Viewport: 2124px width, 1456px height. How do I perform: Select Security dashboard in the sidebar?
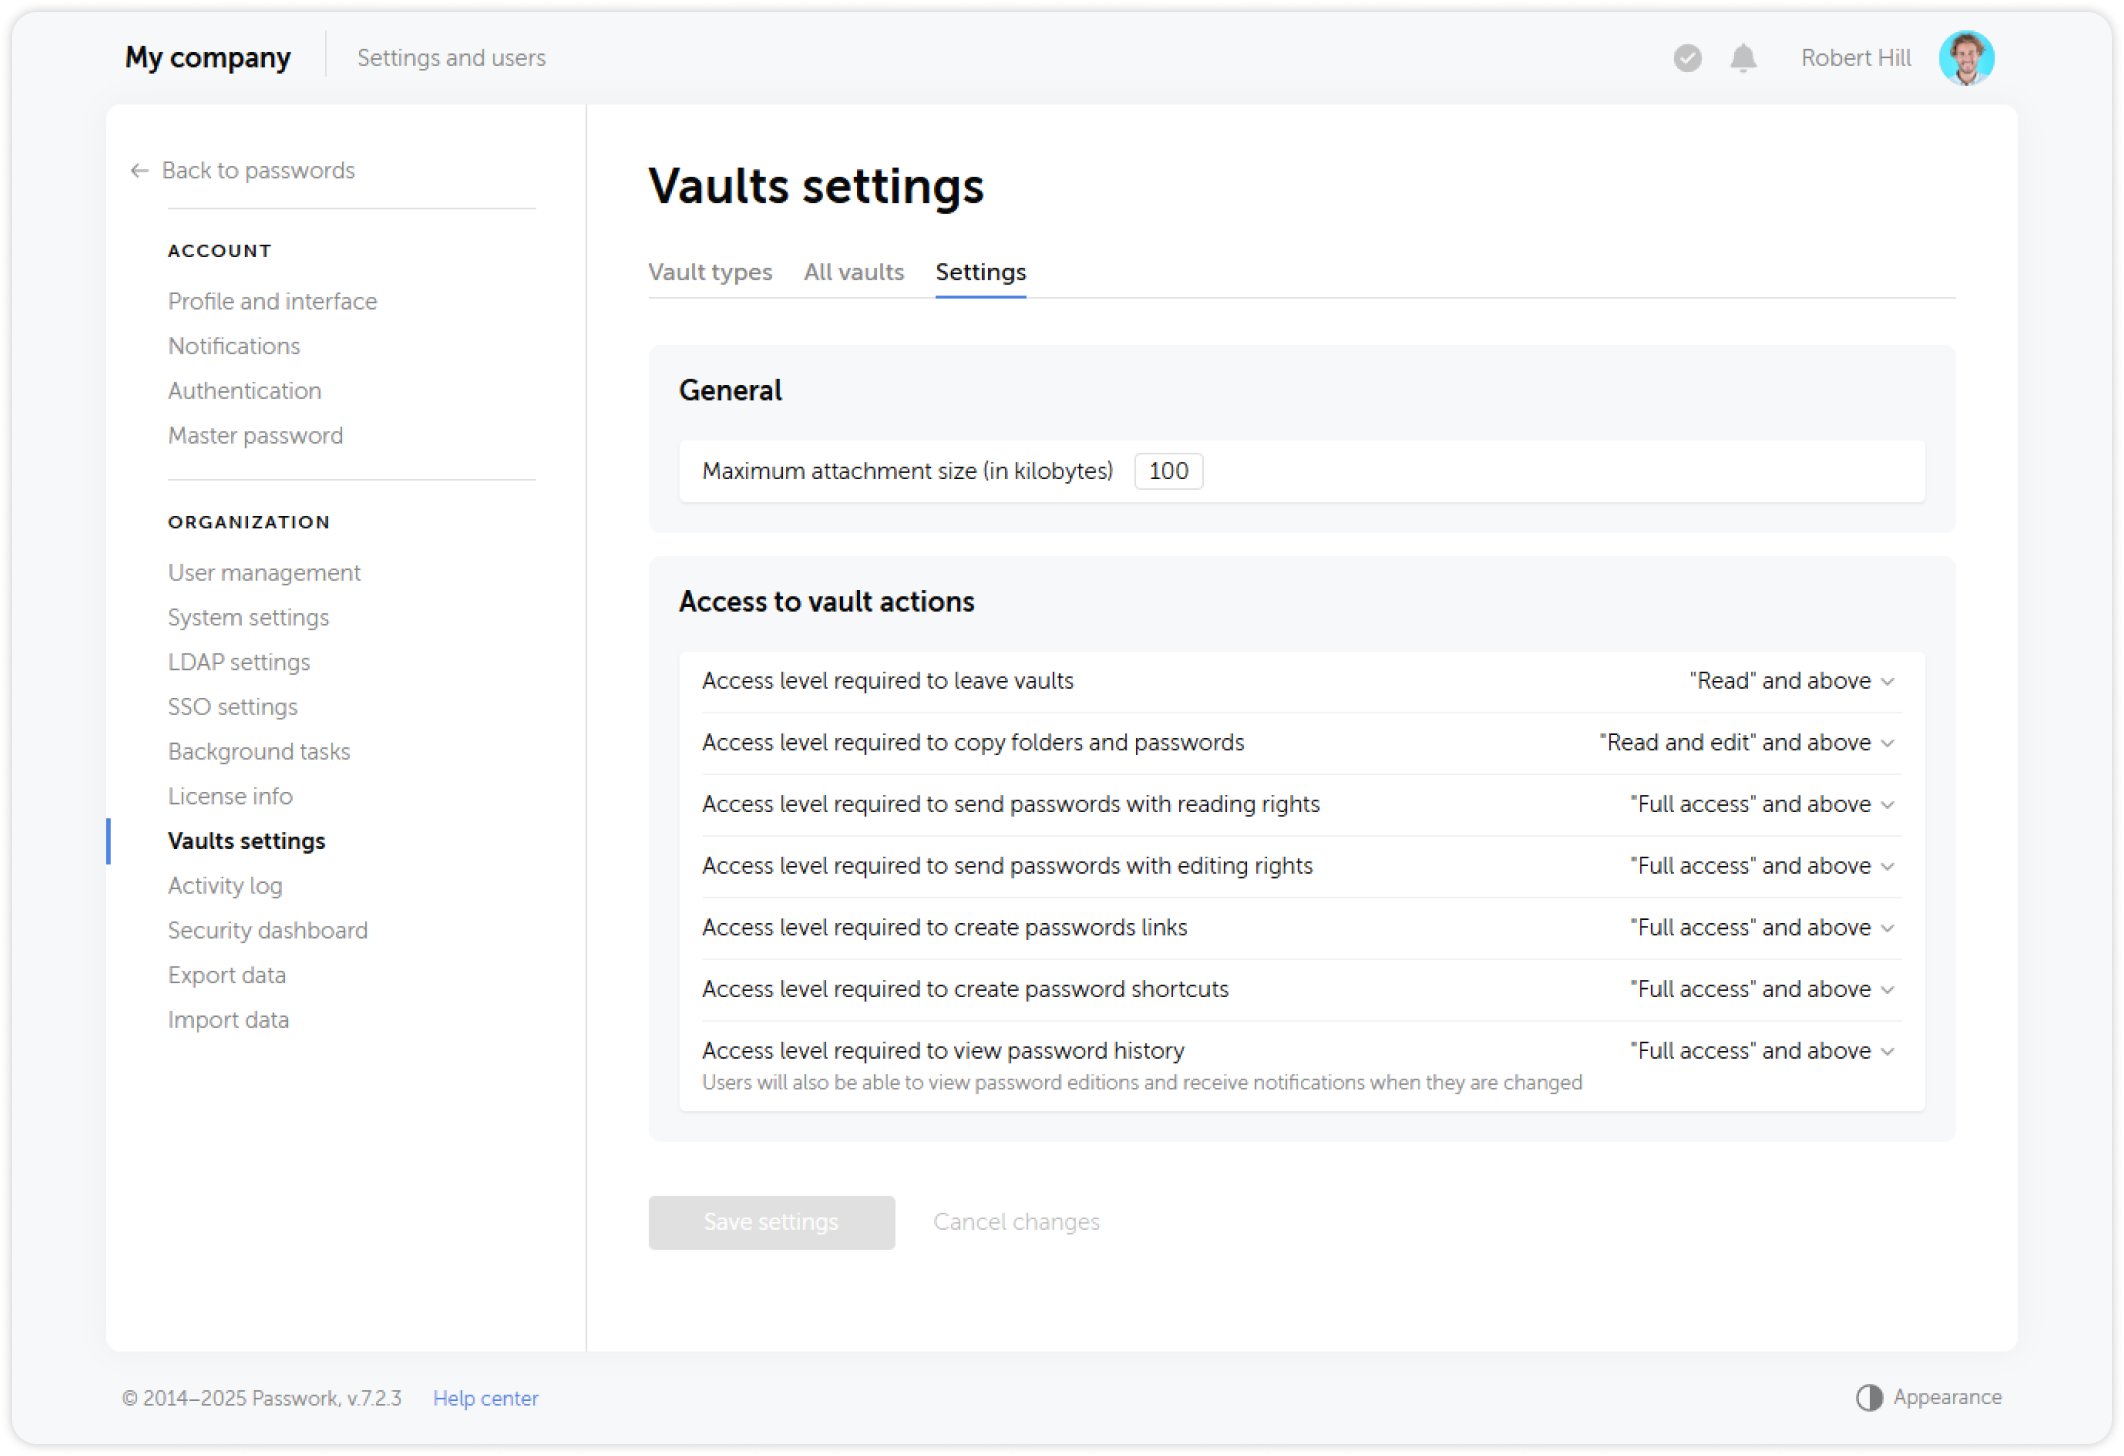click(x=267, y=930)
